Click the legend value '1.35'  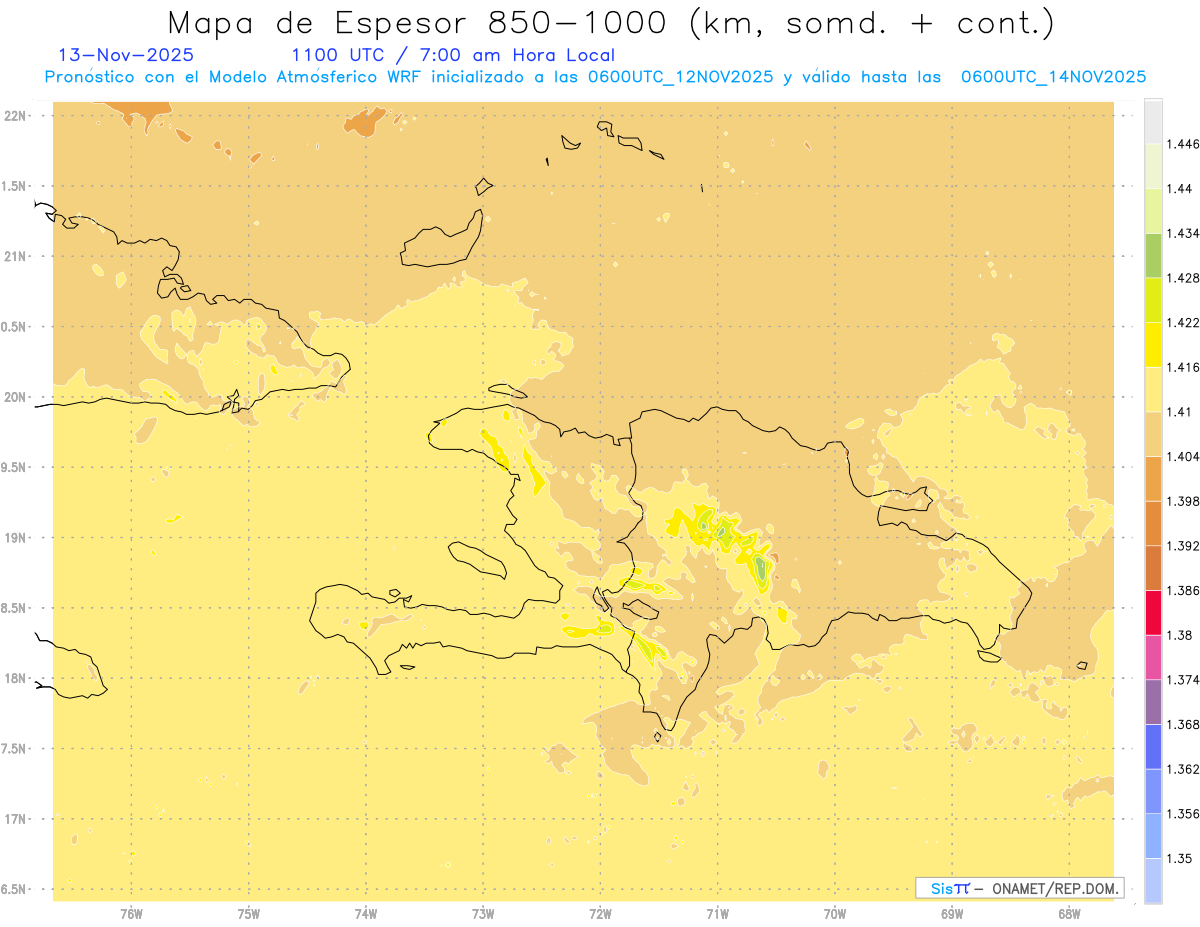(1181, 859)
